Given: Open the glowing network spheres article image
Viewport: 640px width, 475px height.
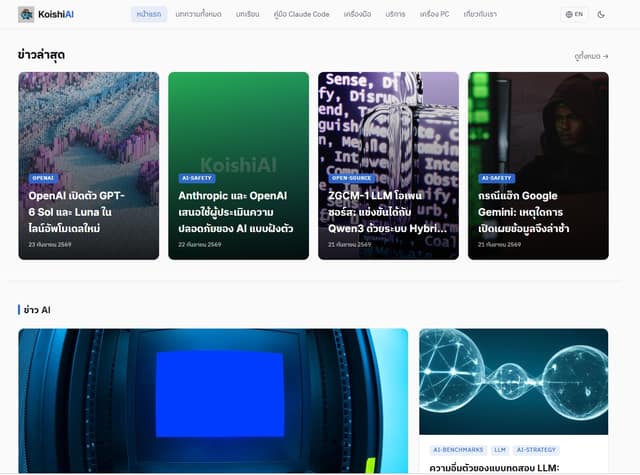Looking at the screenshot, I should point(513,382).
